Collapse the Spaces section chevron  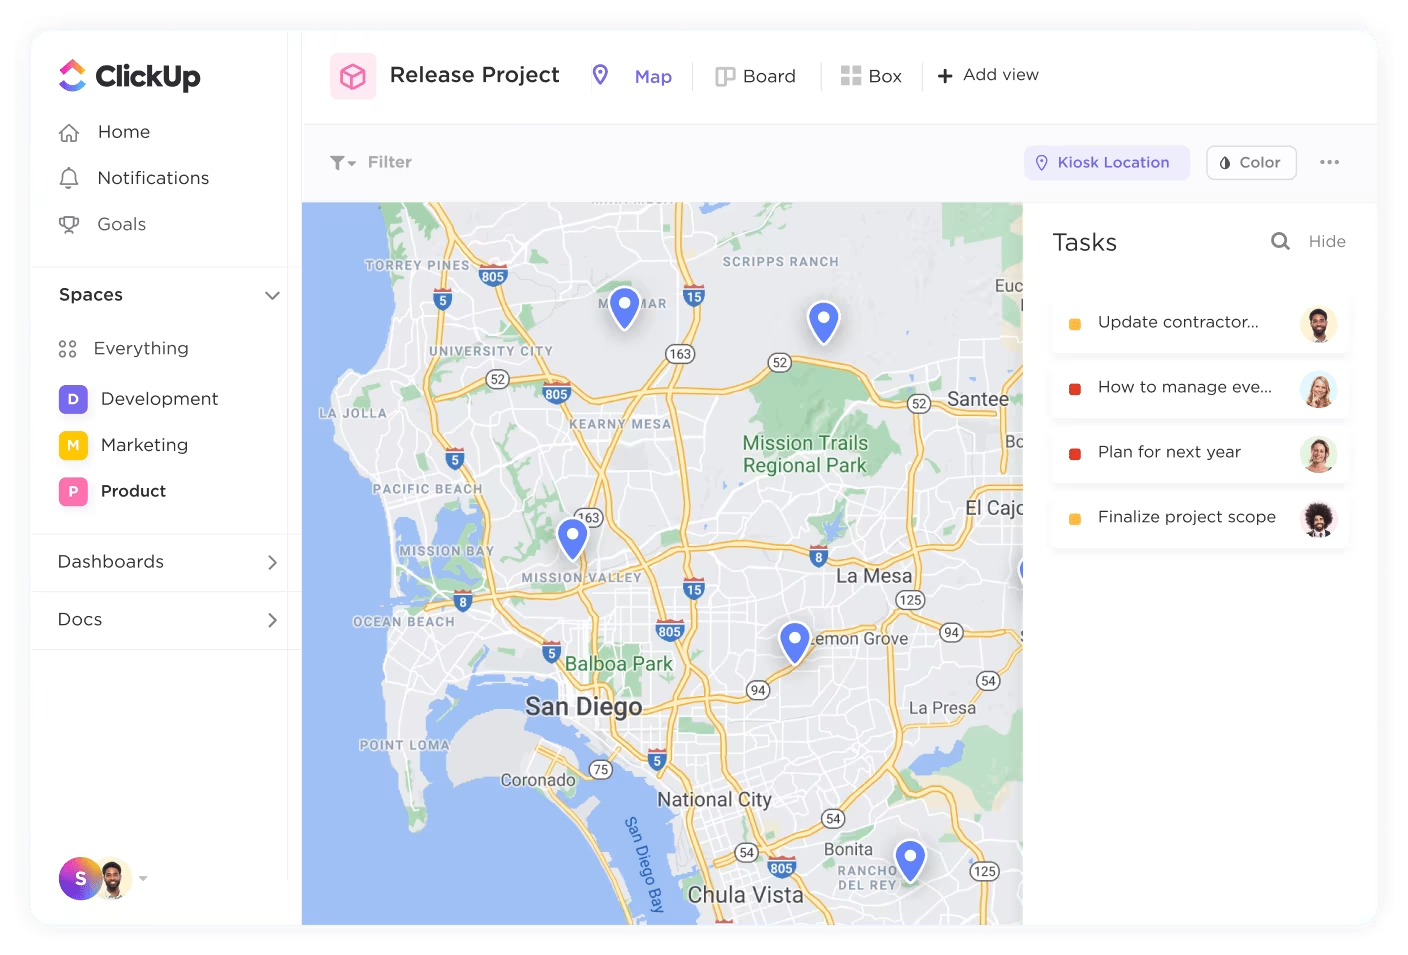[x=272, y=295]
